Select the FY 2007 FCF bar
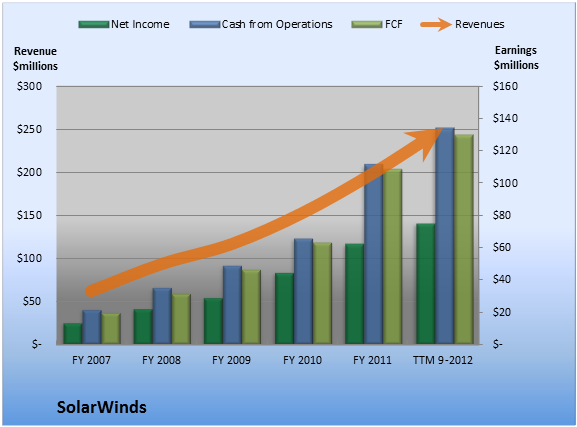 click(111, 329)
